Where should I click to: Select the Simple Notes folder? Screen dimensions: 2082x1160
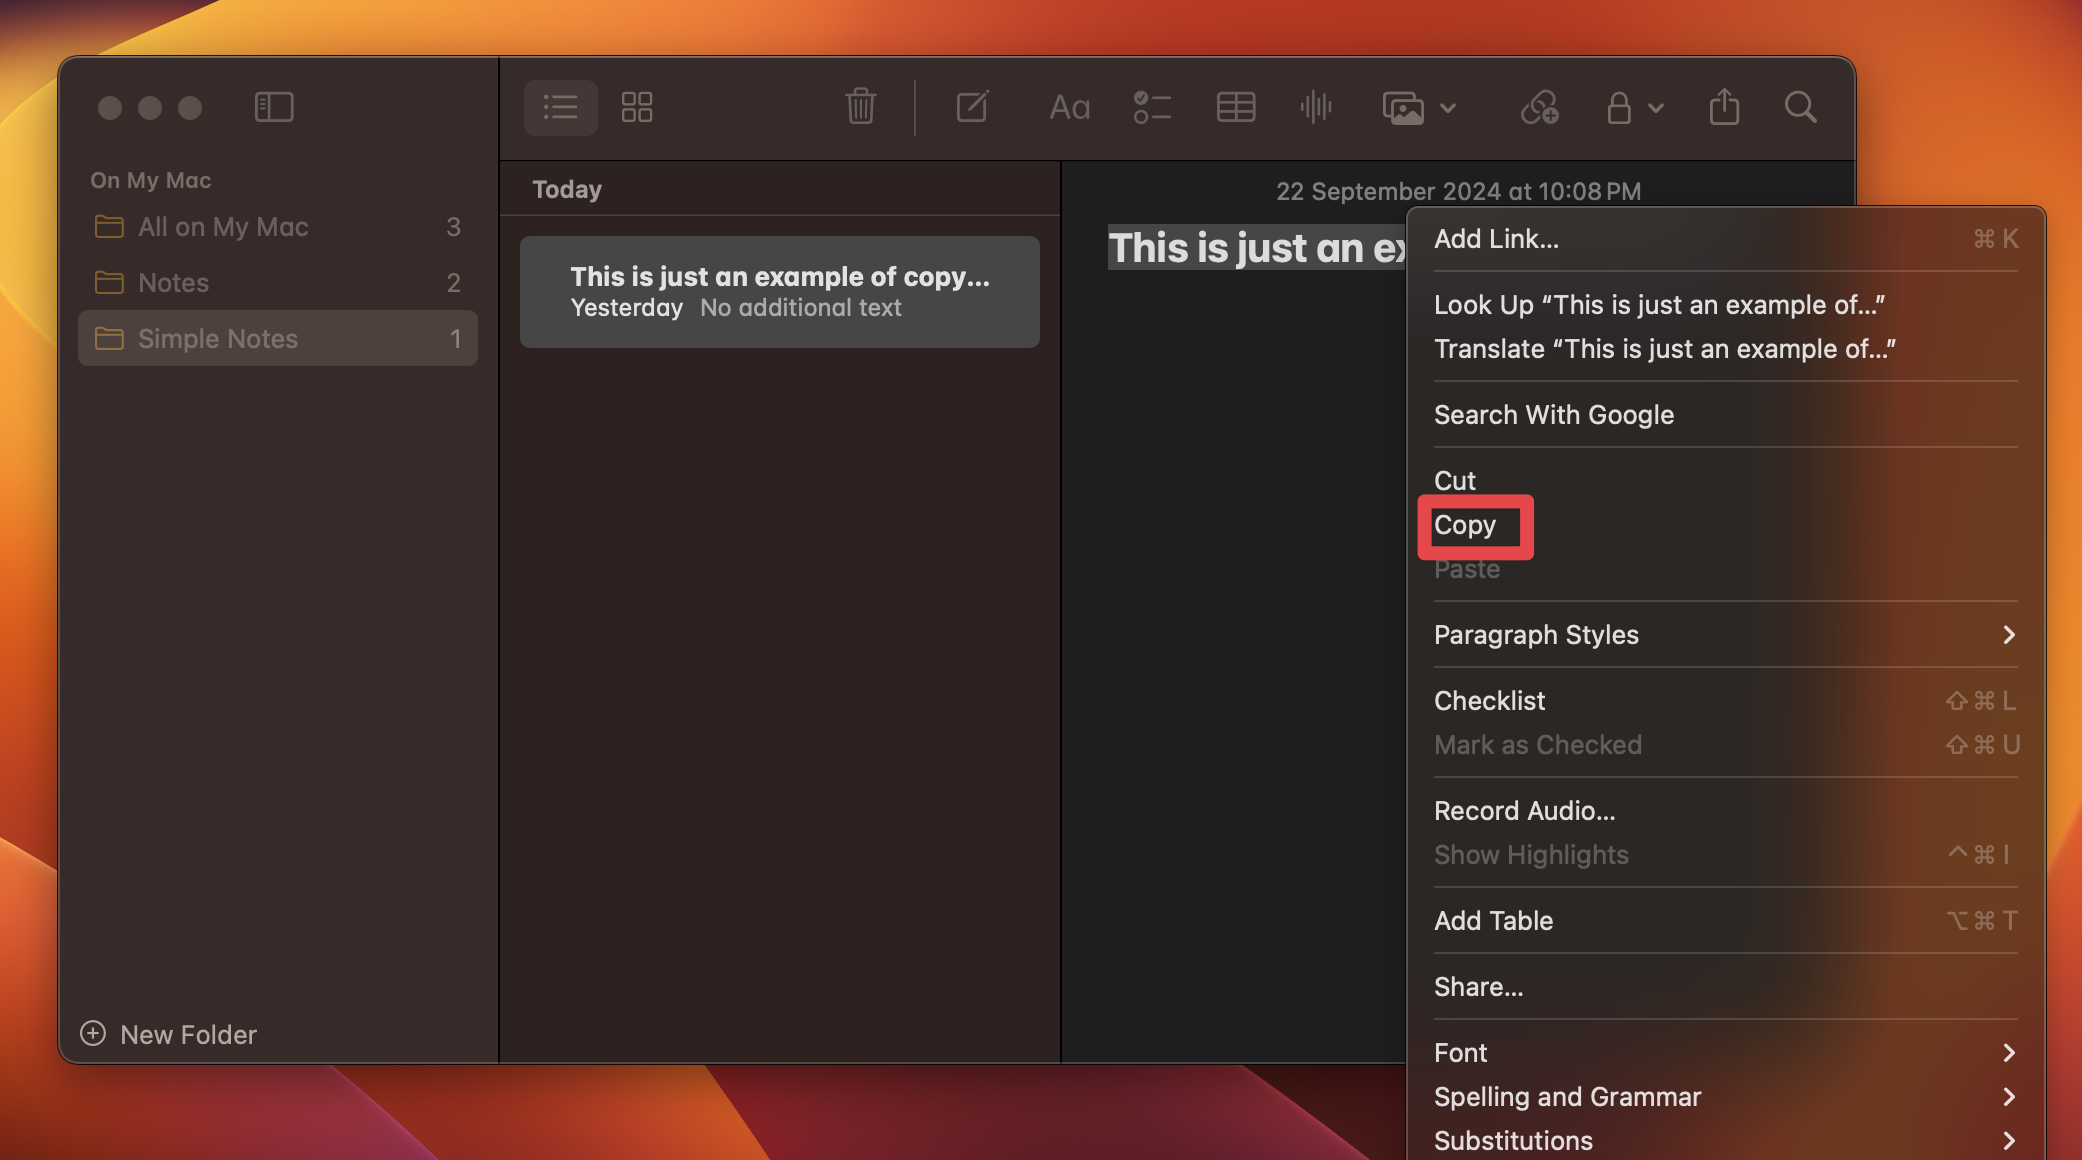218,338
